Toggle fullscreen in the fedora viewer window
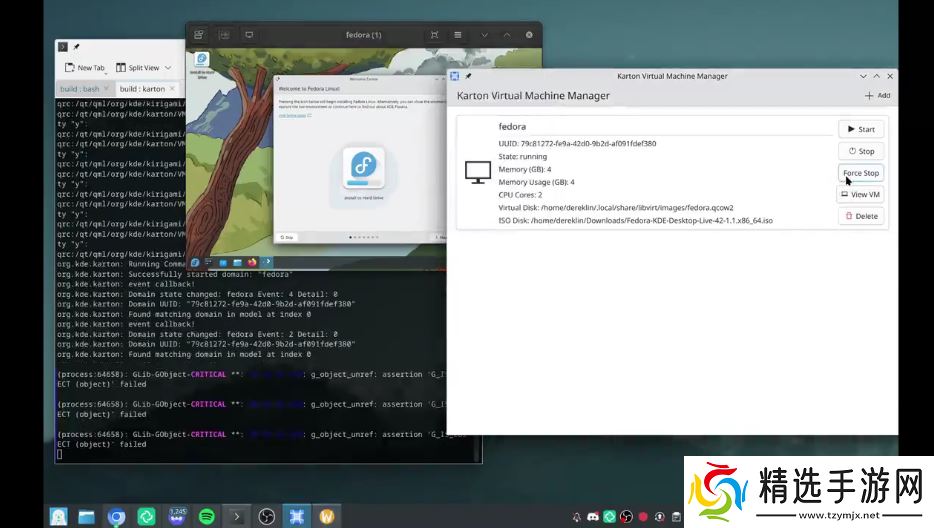The image size is (934, 528). (x=434, y=35)
